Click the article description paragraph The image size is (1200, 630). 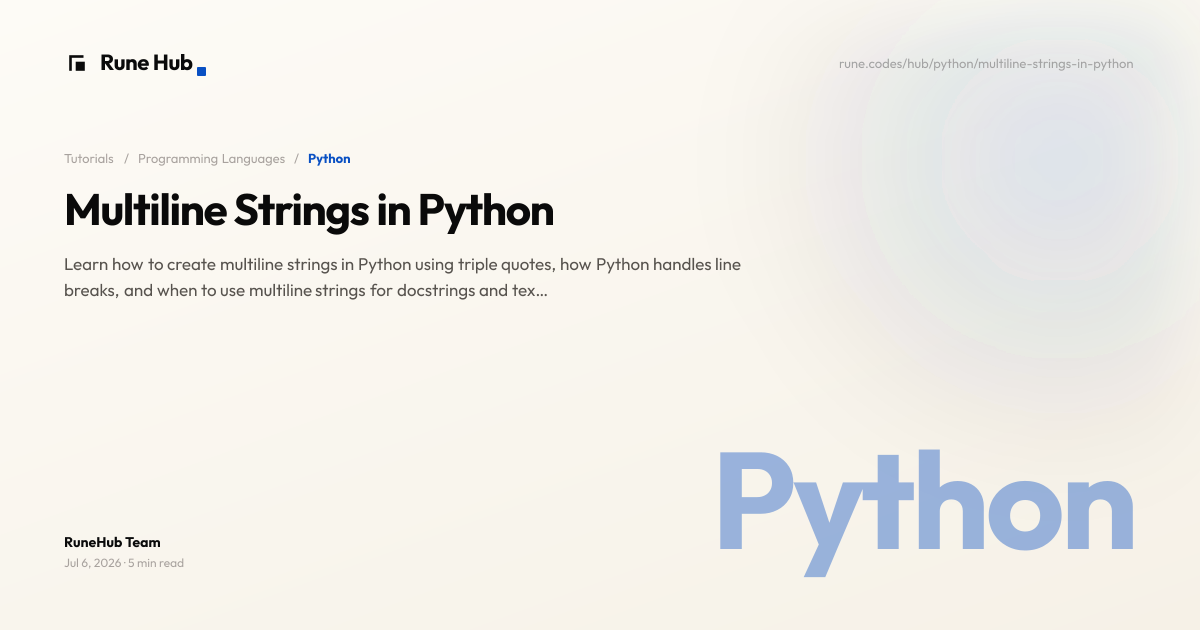pos(402,278)
